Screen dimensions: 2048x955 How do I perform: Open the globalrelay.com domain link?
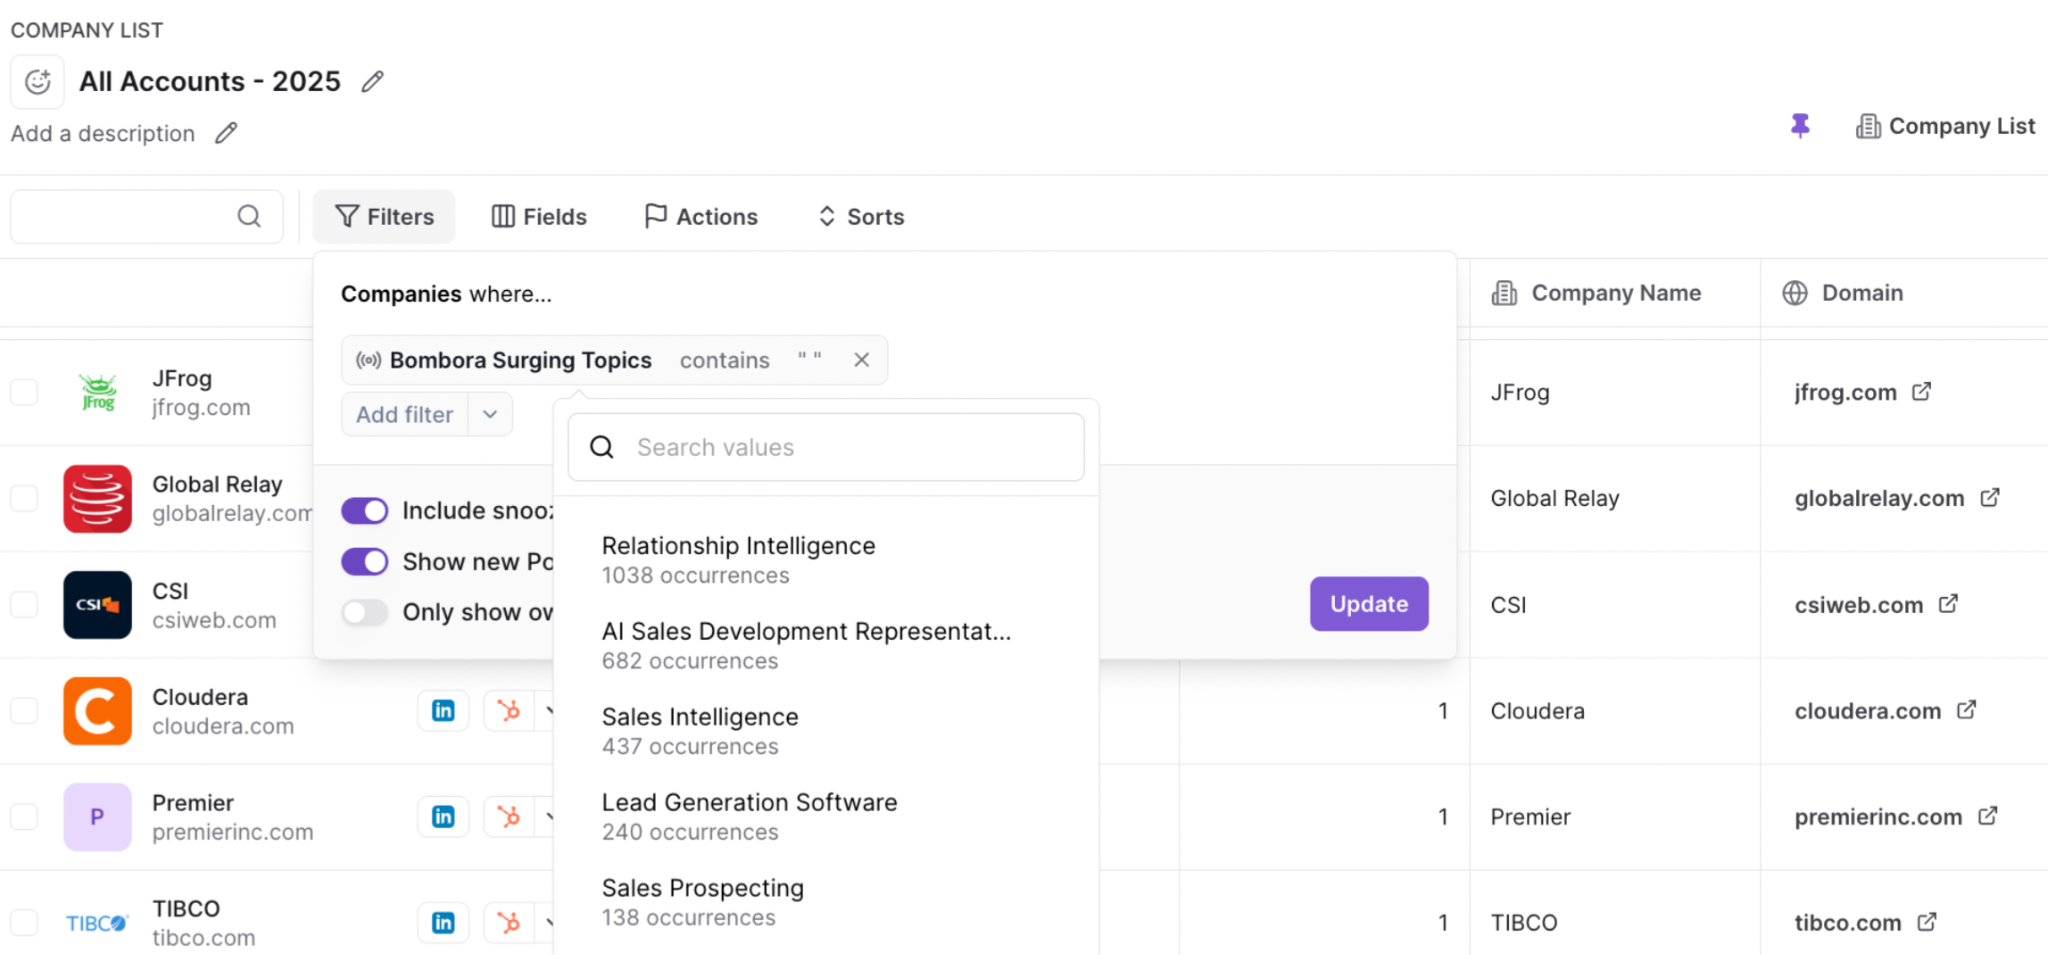pyautogui.click(x=1879, y=498)
